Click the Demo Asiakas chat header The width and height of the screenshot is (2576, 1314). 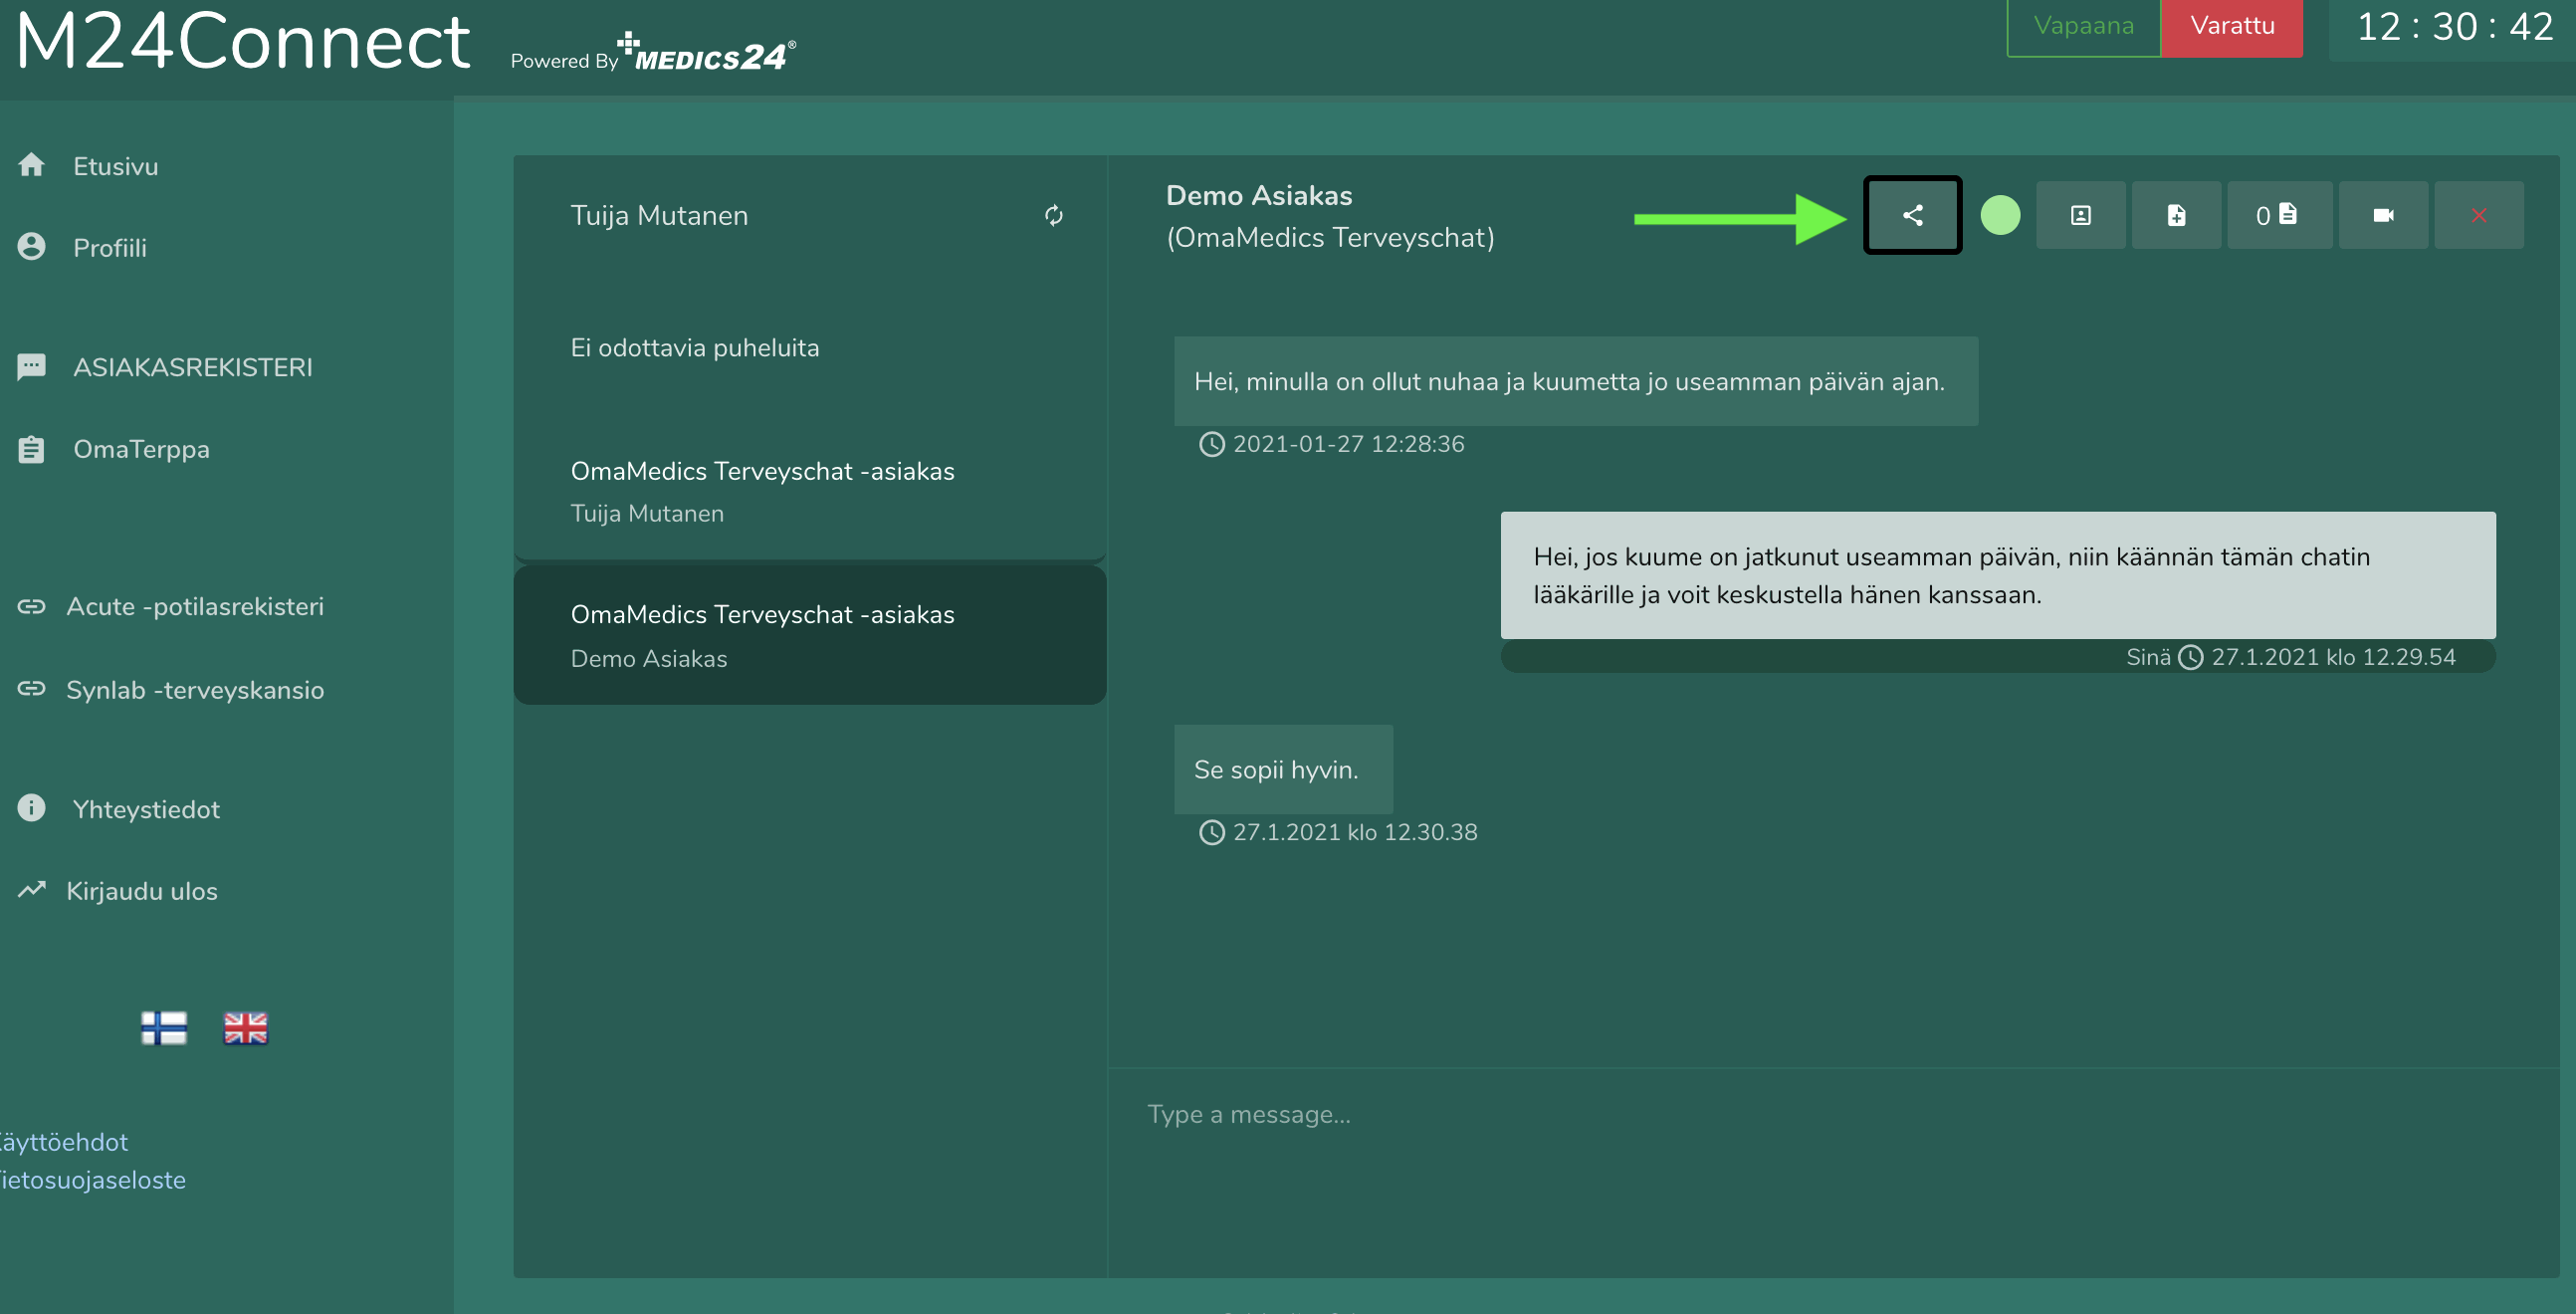point(1258,195)
